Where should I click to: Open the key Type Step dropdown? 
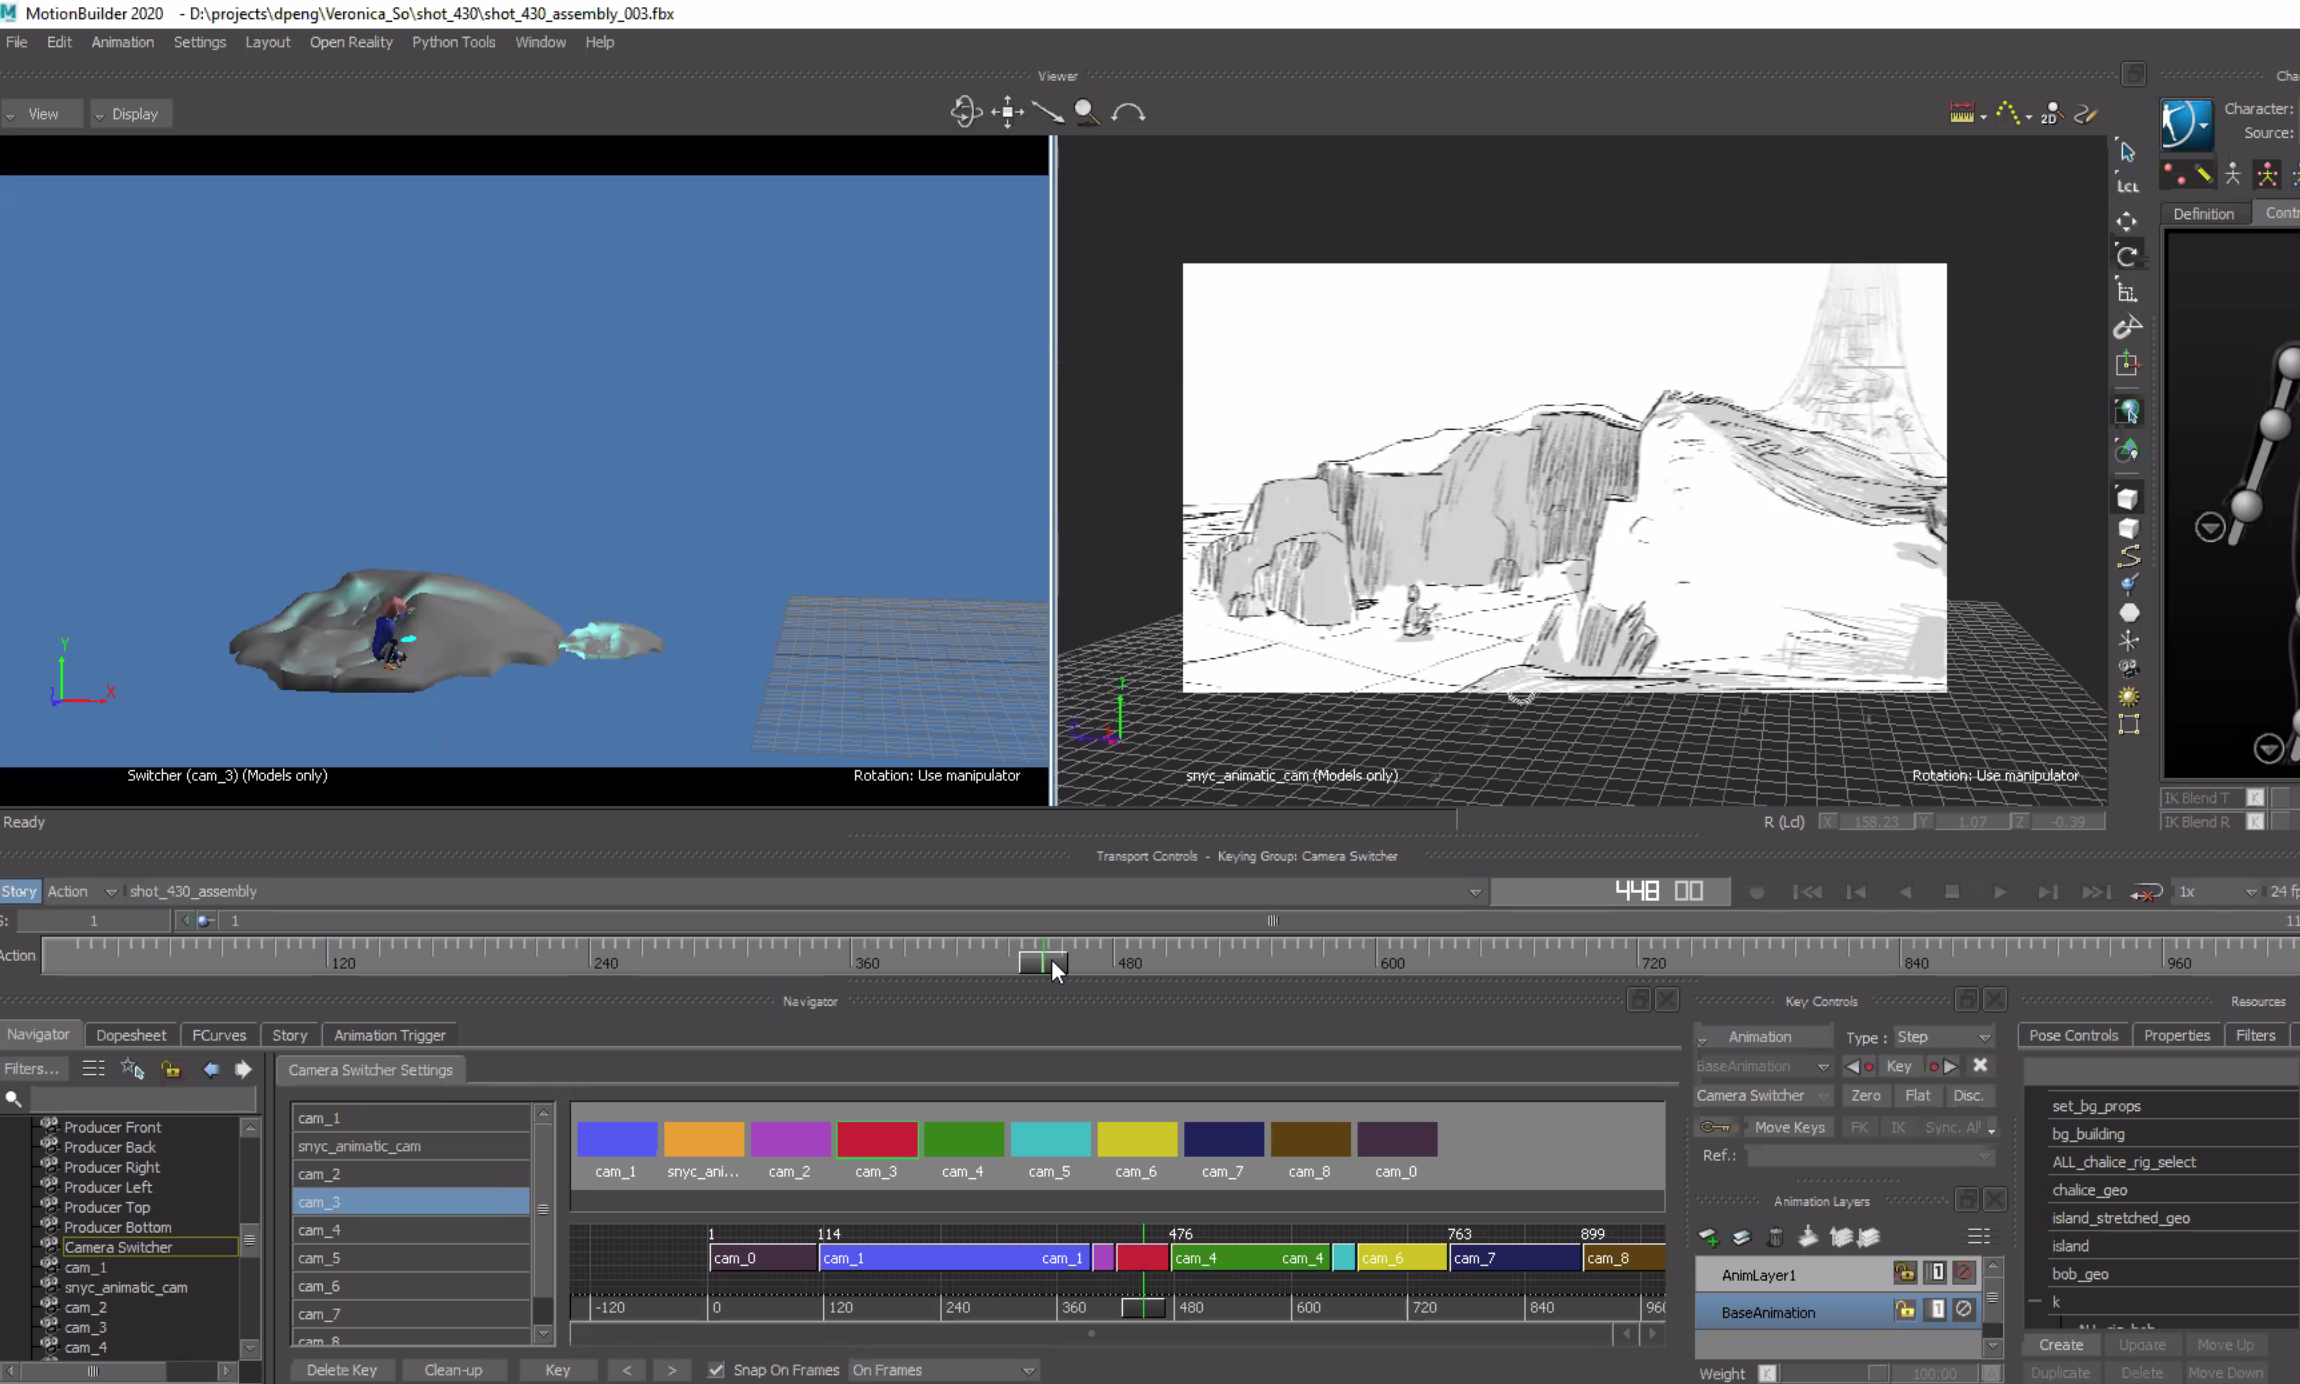[x=1943, y=1037]
